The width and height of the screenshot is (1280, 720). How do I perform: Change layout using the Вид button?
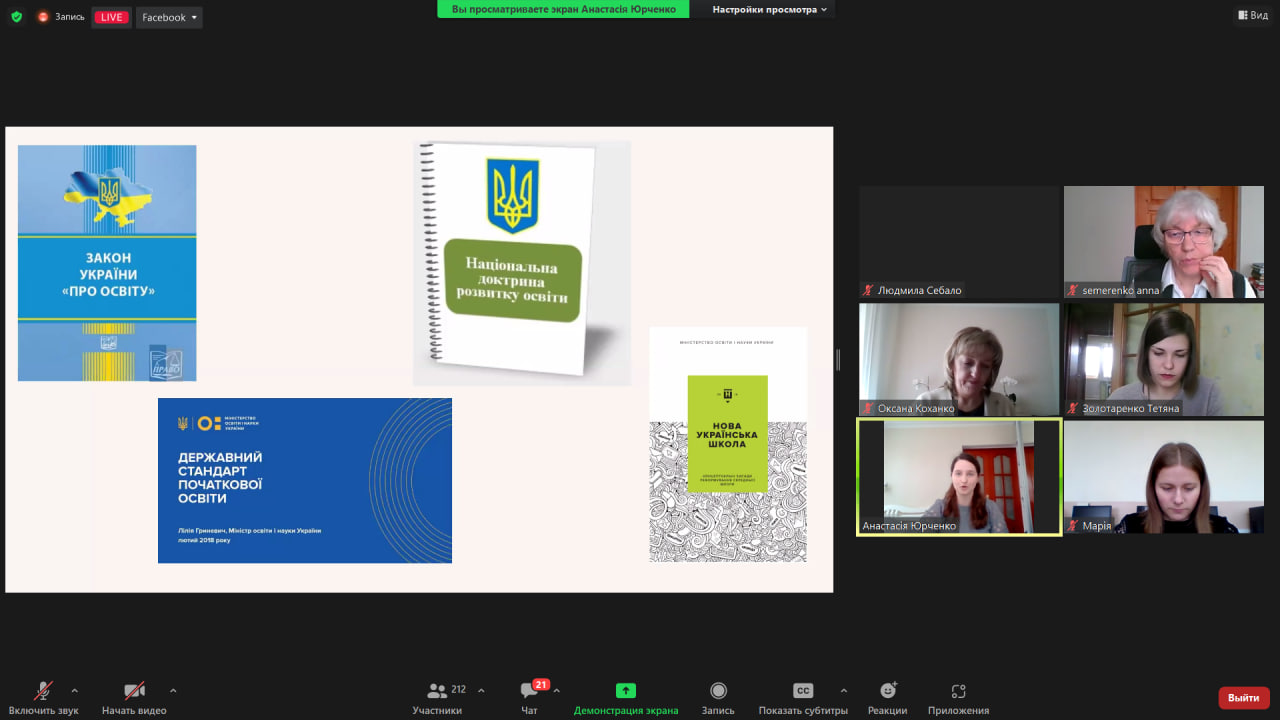pyautogui.click(x=1253, y=15)
